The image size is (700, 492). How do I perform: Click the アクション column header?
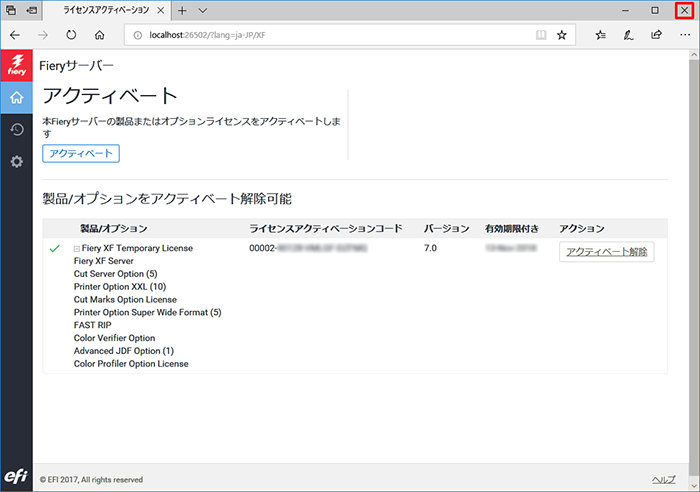(x=582, y=229)
